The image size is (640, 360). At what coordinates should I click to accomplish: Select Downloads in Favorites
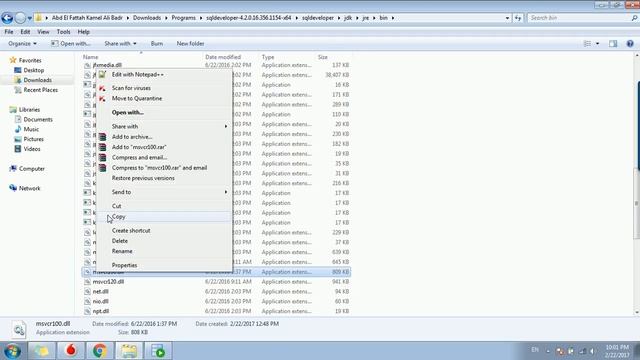[x=37, y=80]
